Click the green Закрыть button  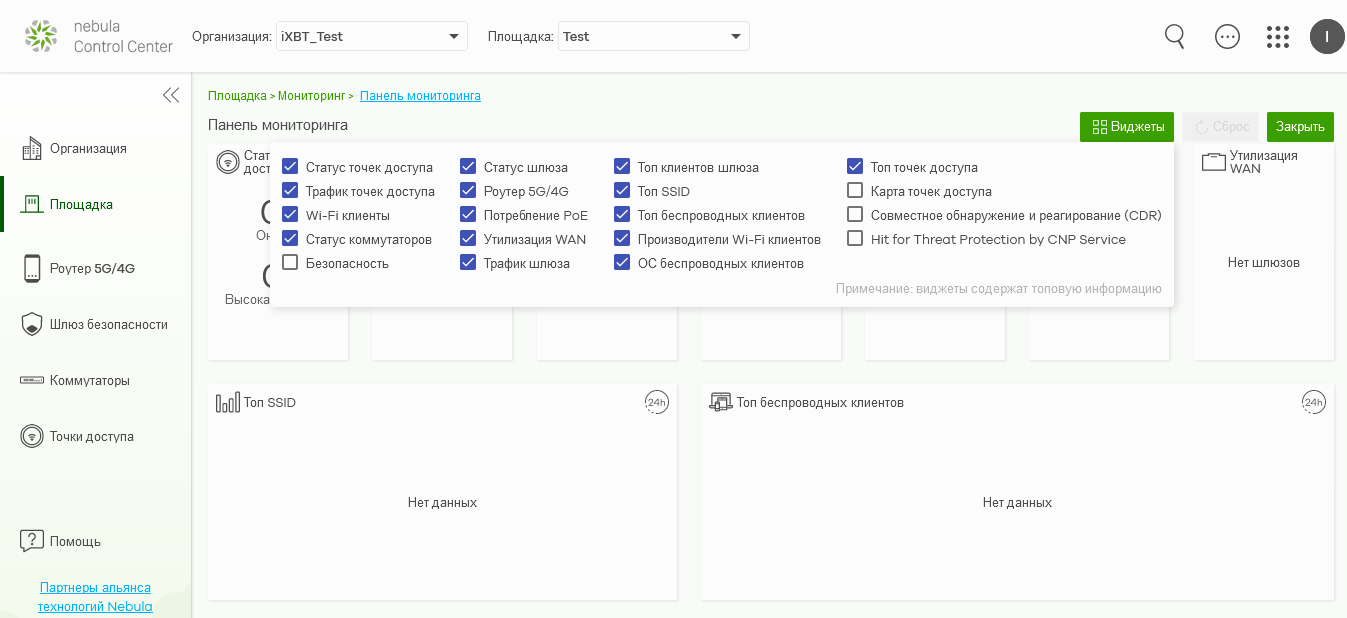pyautogui.click(x=1300, y=127)
